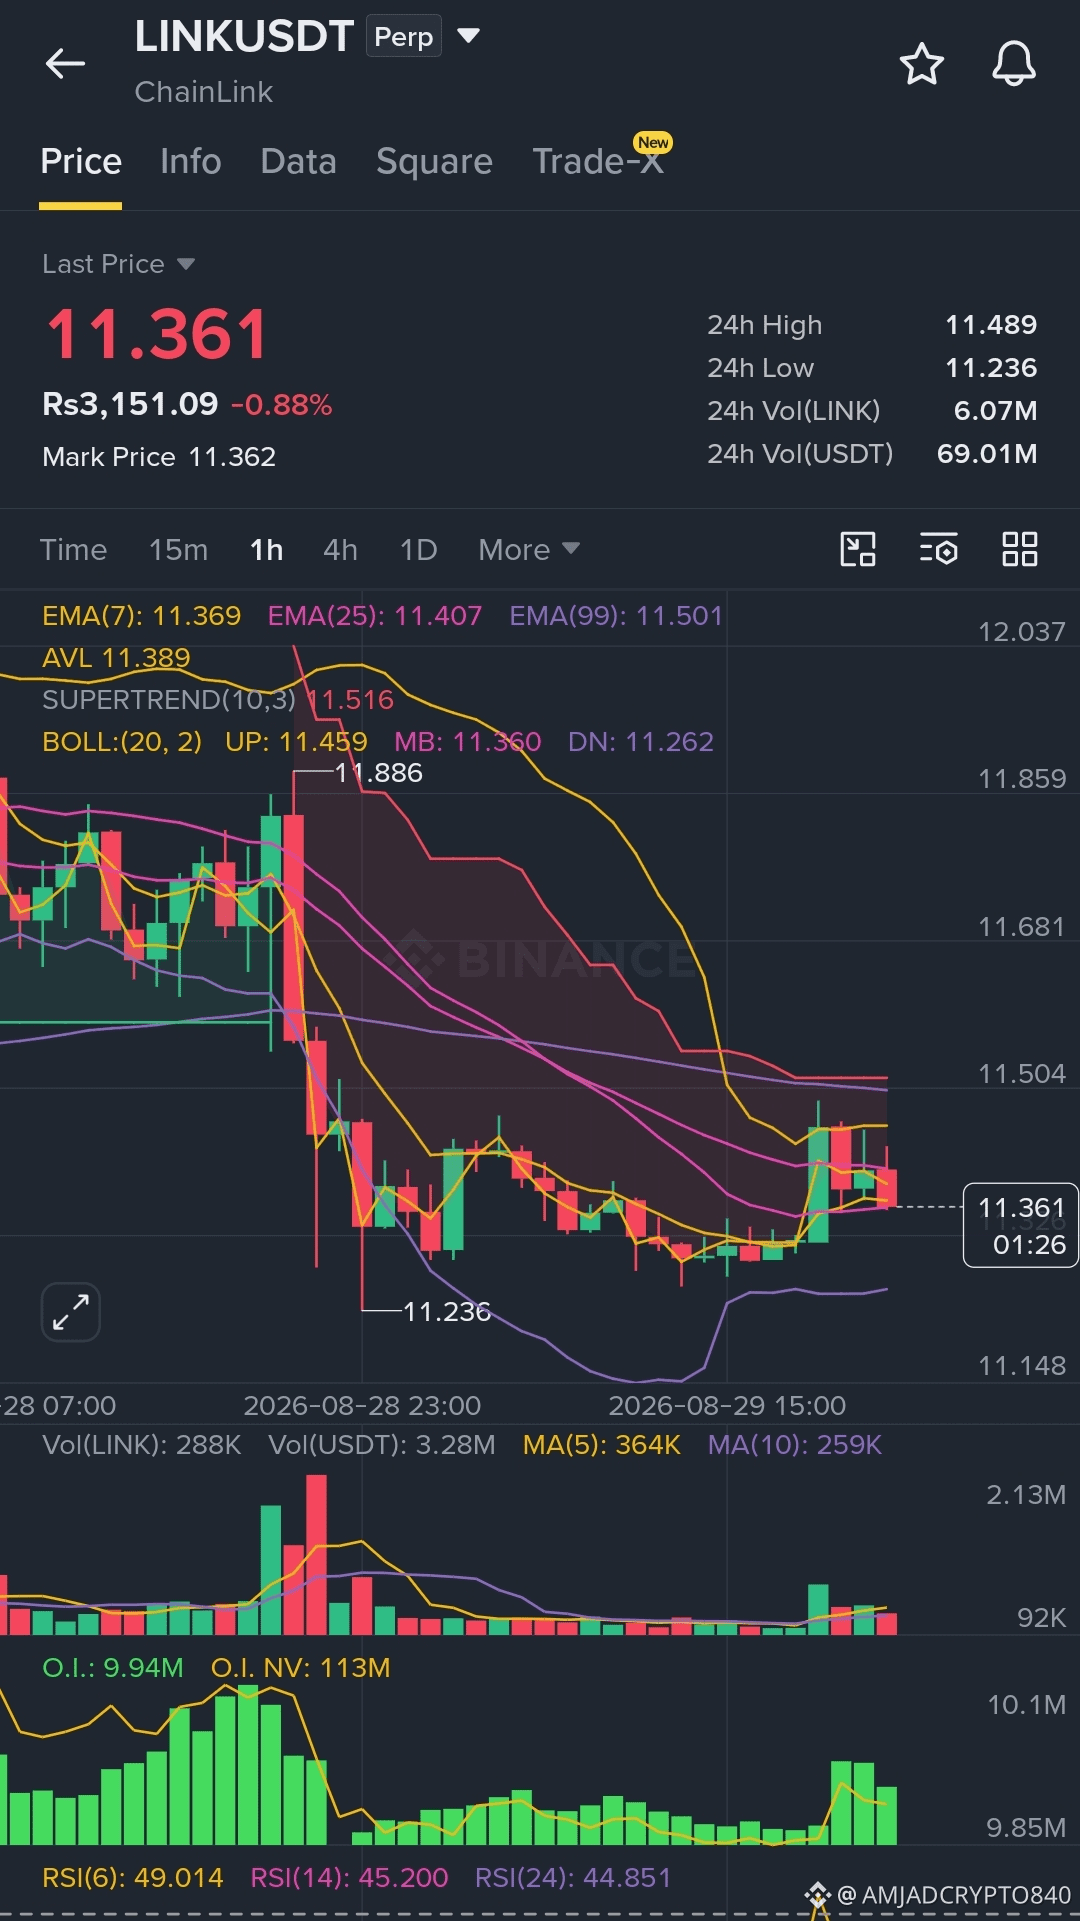Open the Data tab
Screen dimensions: 1080x1921
point(298,161)
